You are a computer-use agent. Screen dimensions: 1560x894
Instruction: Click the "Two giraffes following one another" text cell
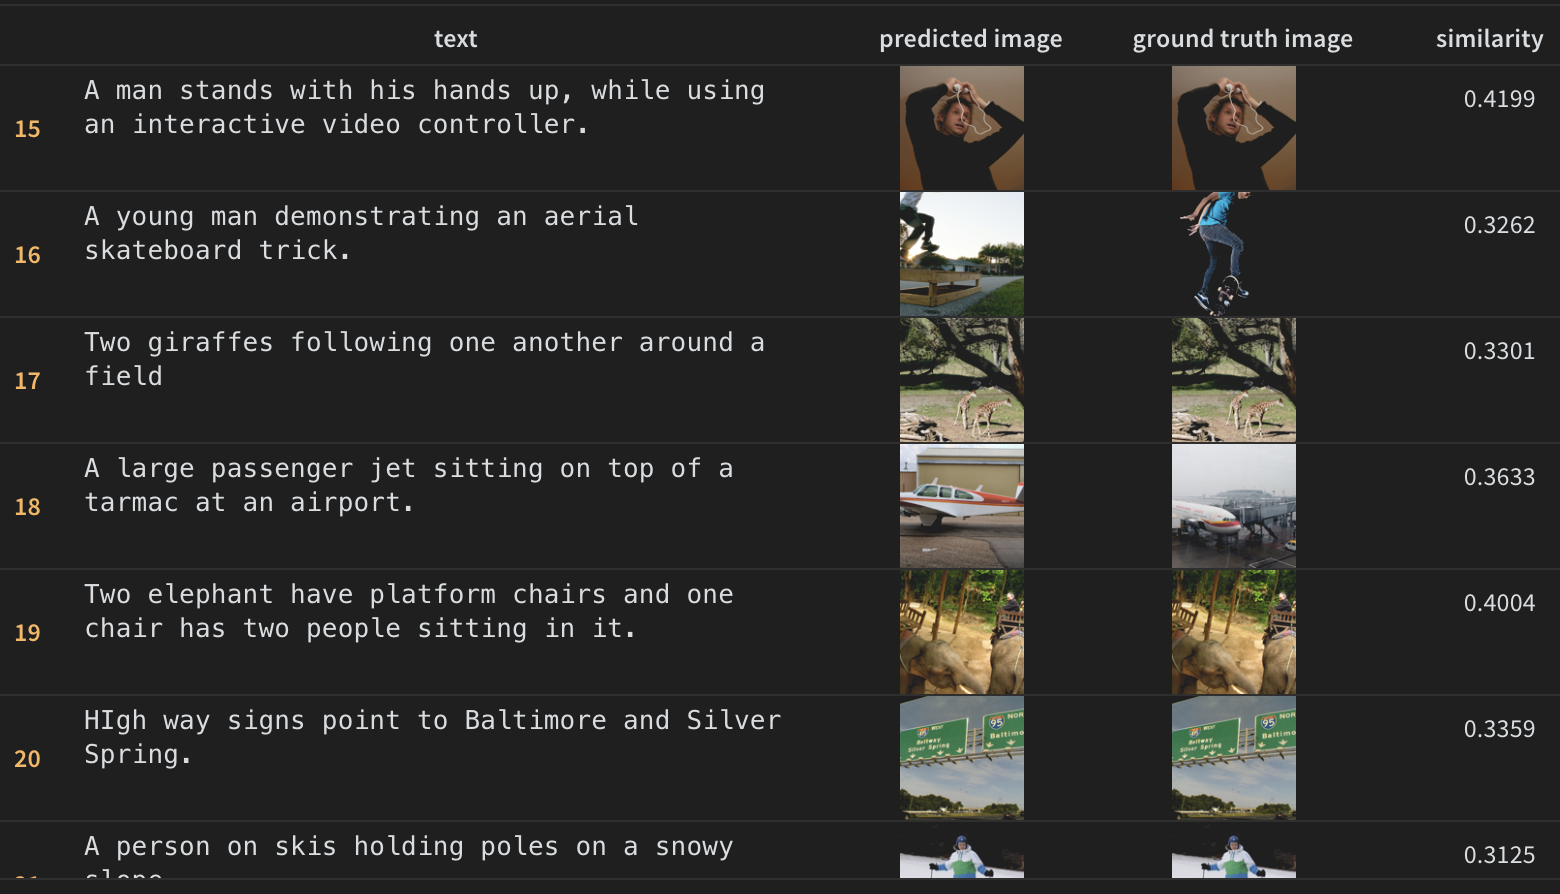(424, 359)
